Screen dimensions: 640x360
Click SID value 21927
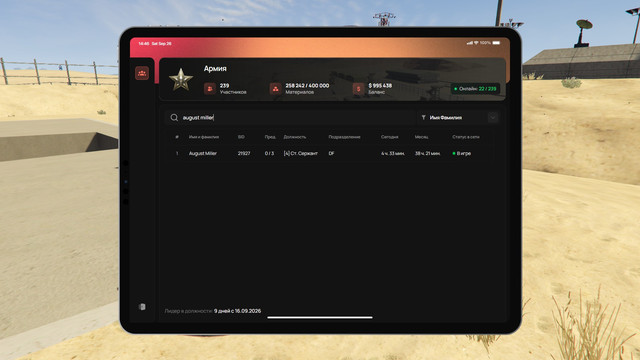pyautogui.click(x=244, y=153)
